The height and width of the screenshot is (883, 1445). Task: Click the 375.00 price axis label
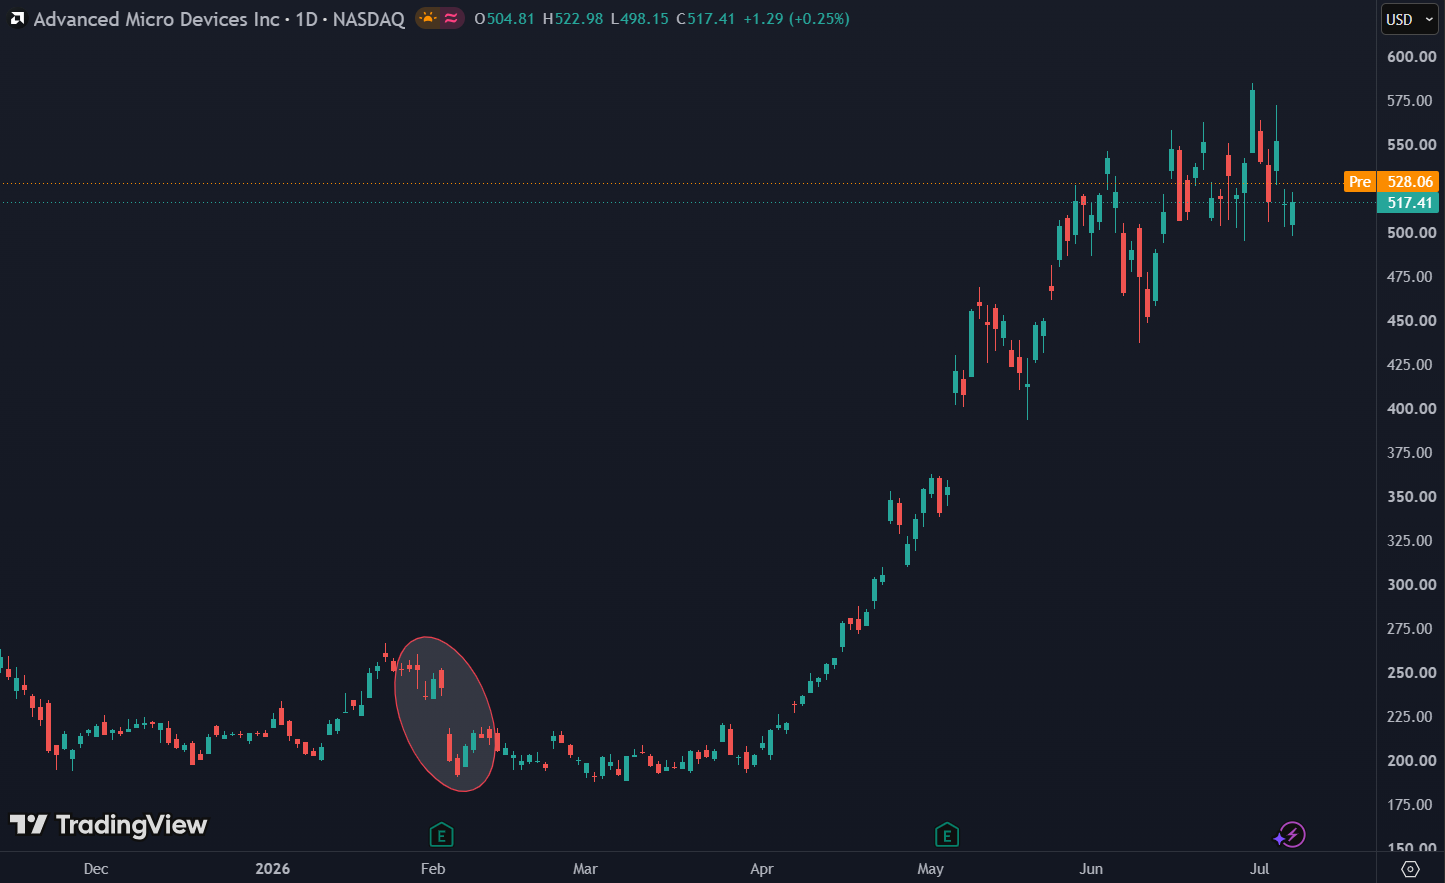pyautogui.click(x=1411, y=453)
